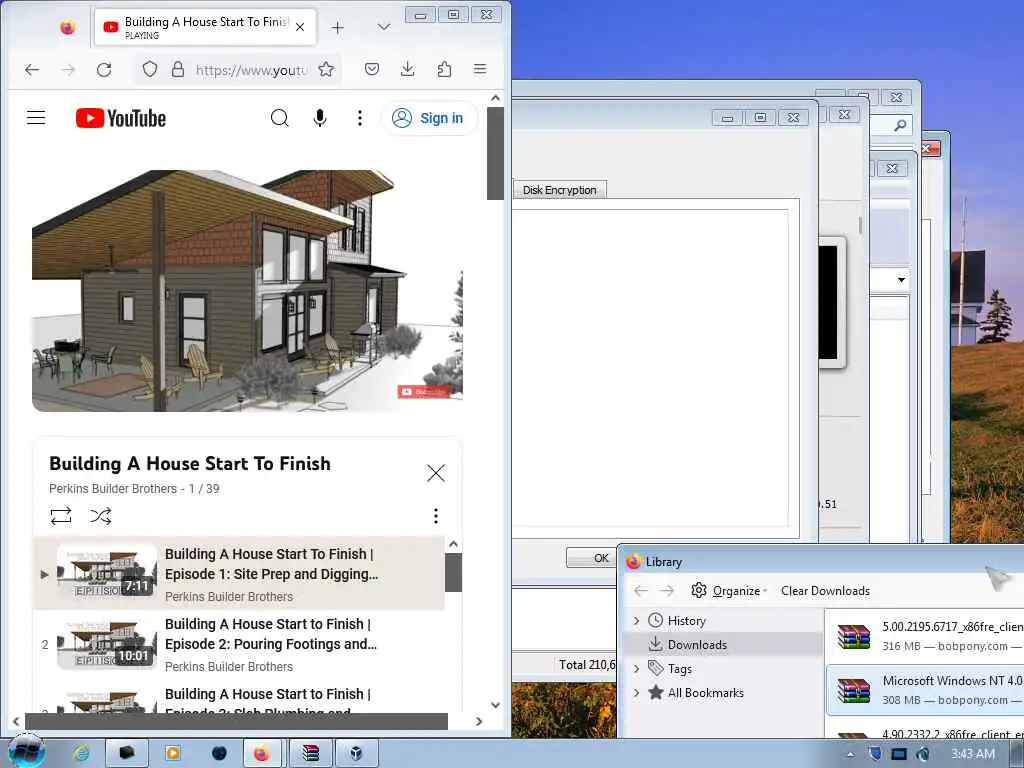The width and height of the screenshot is (1024, 768).
Task: Open YouTube settings three-dot menu
Action: pyautogui.click(x=359, y=118)
